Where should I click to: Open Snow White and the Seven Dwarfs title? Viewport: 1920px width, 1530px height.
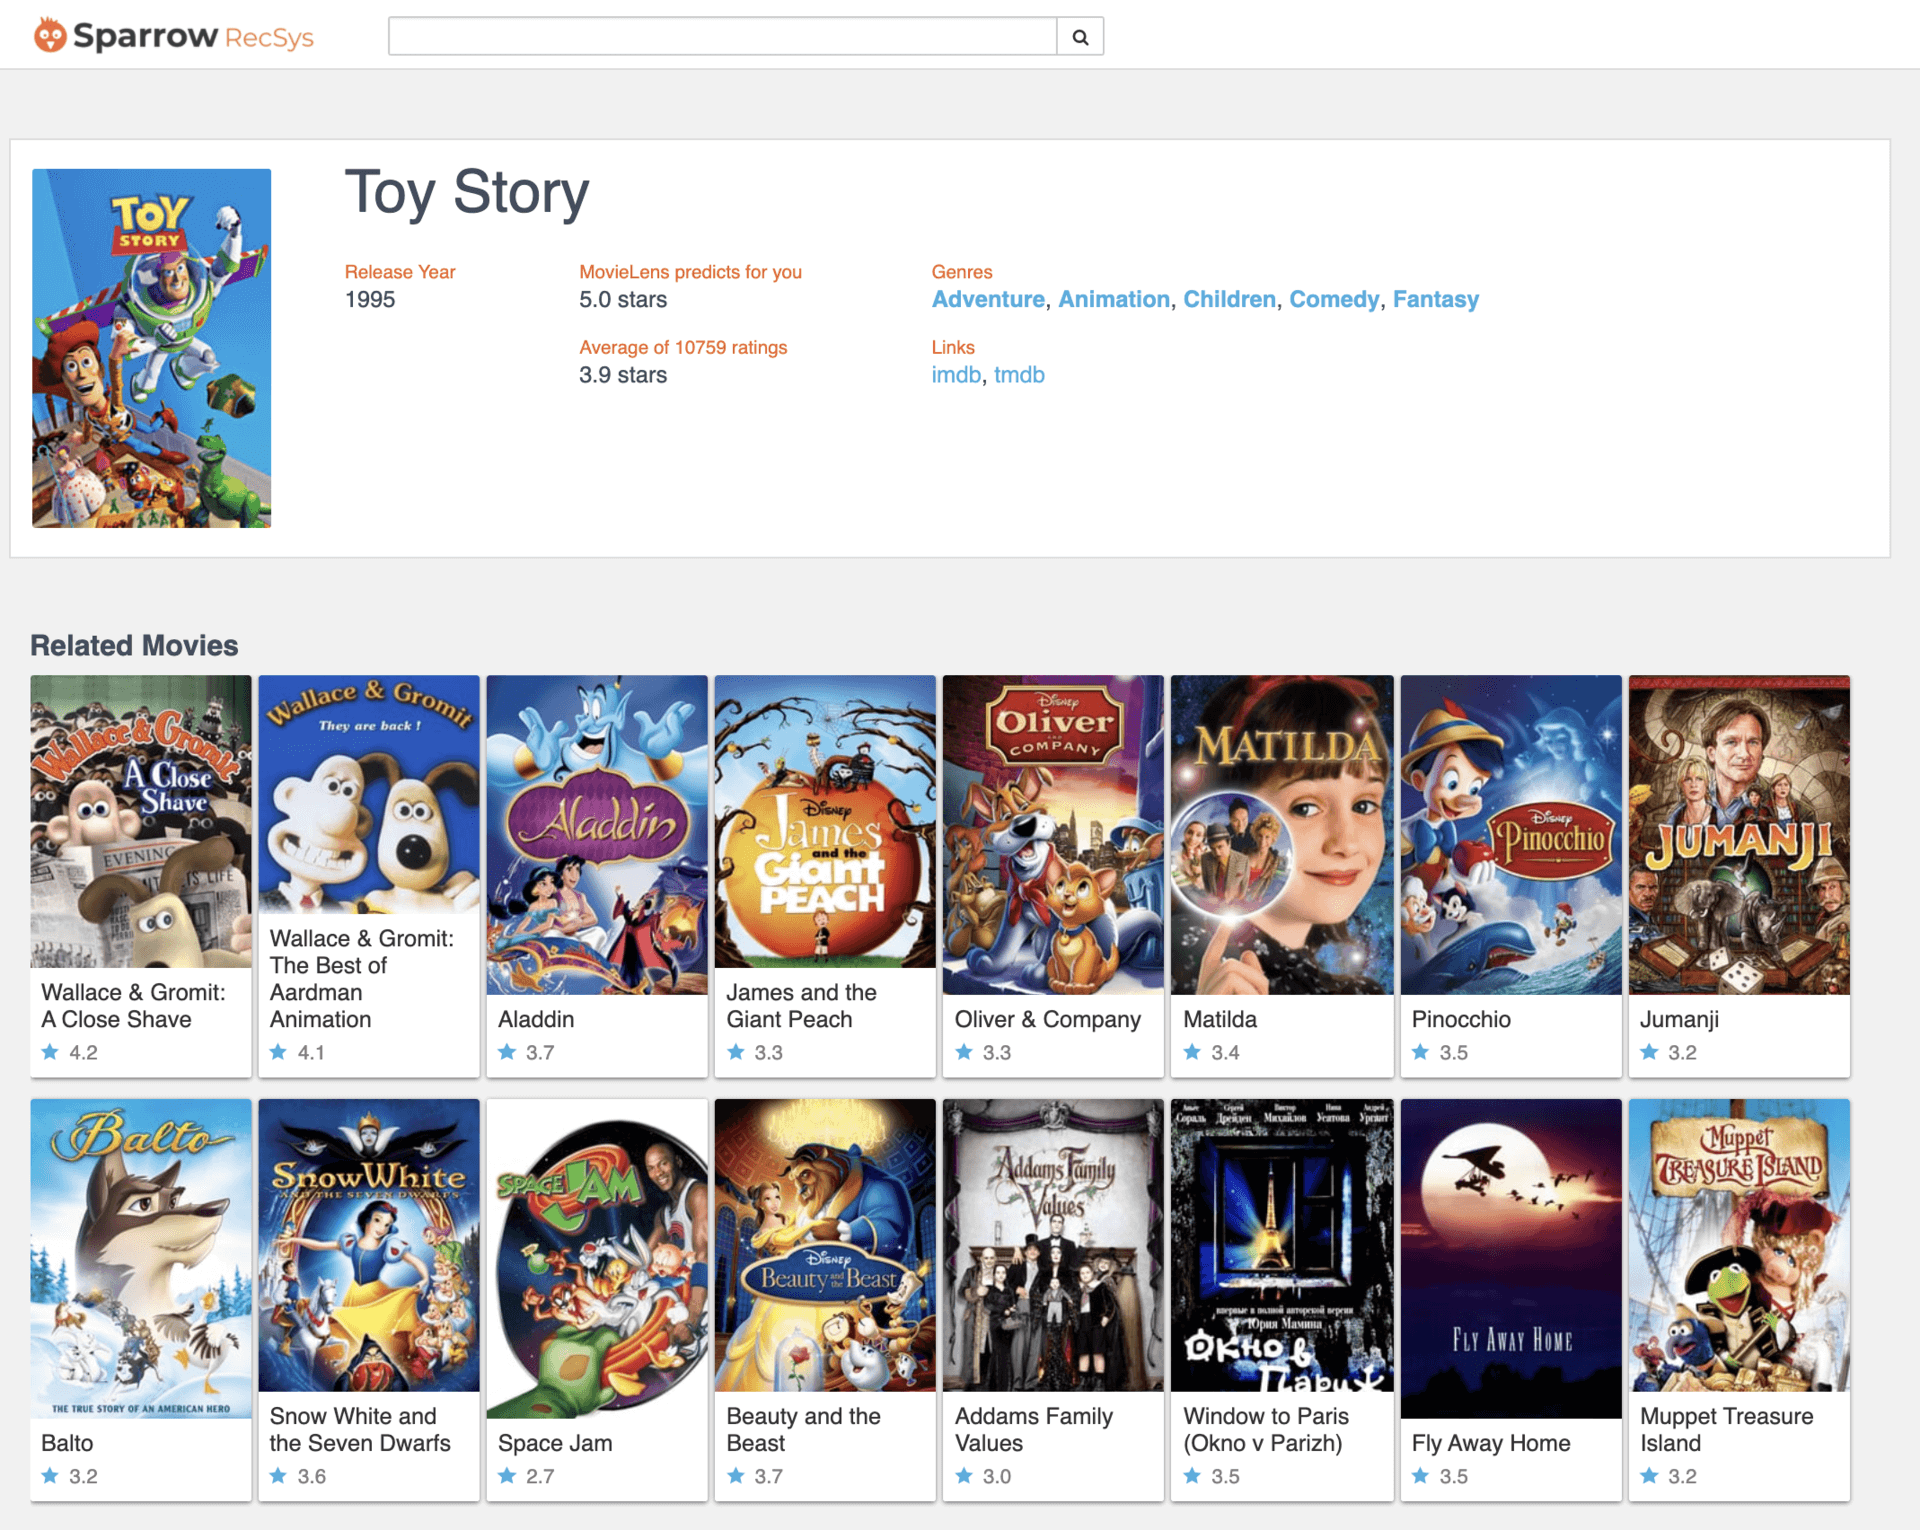pyautogui.click(x=360, y=1429)
